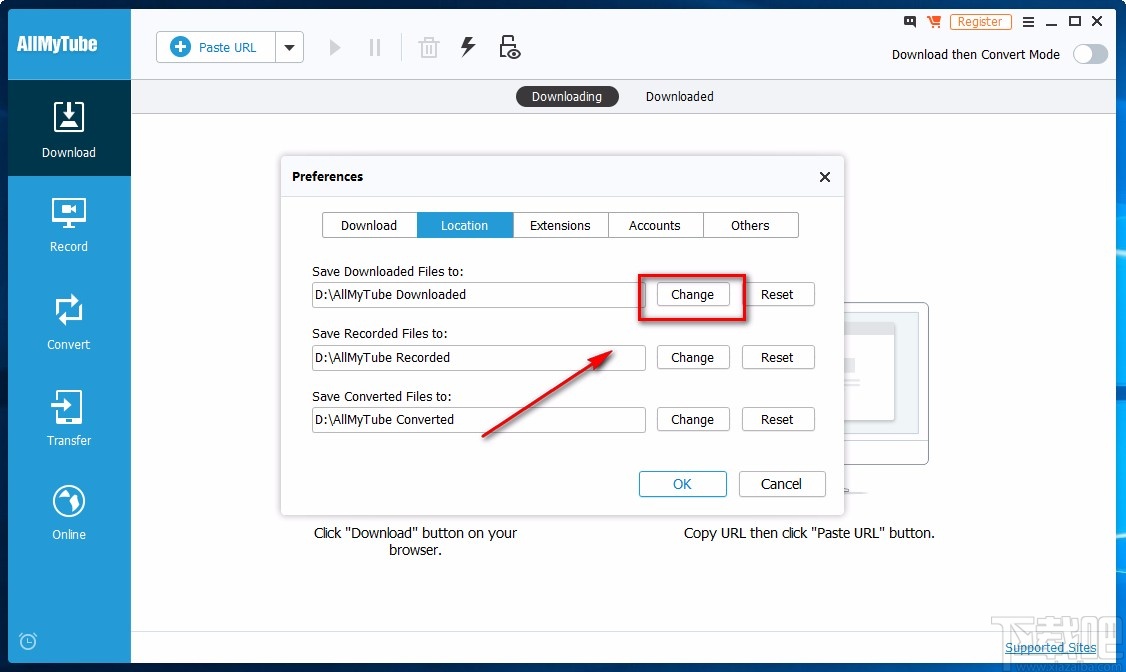Click the trash delete icon in toolbar
The height and width of the screenshot is (672, 1126).
pyautogui.click(x=429, y=47)
